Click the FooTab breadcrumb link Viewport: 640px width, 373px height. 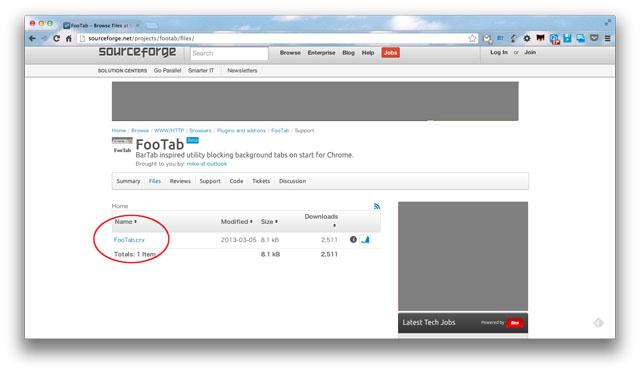[280, 131]
